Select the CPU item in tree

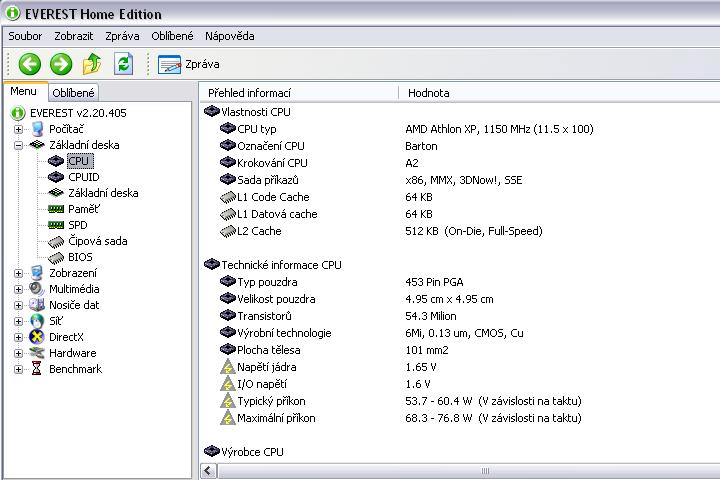click(80, 161)
